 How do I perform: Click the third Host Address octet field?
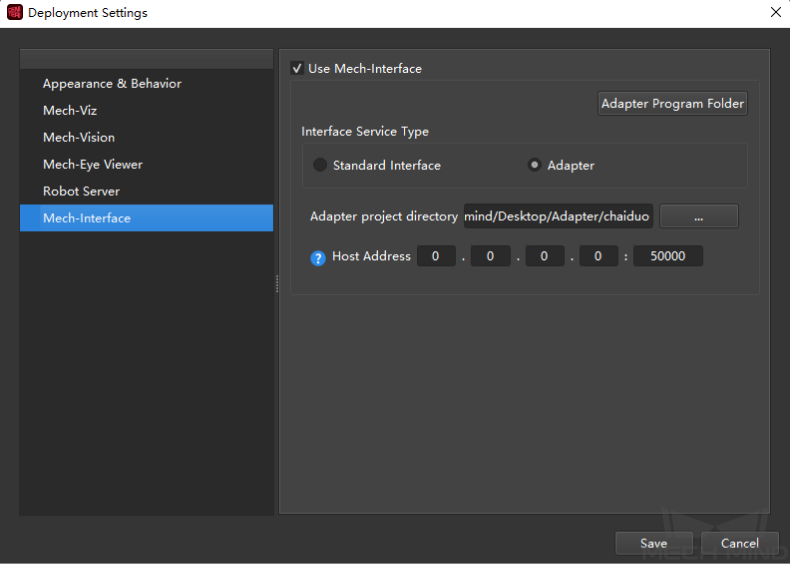pyautogui.click(x=545, y=256)
